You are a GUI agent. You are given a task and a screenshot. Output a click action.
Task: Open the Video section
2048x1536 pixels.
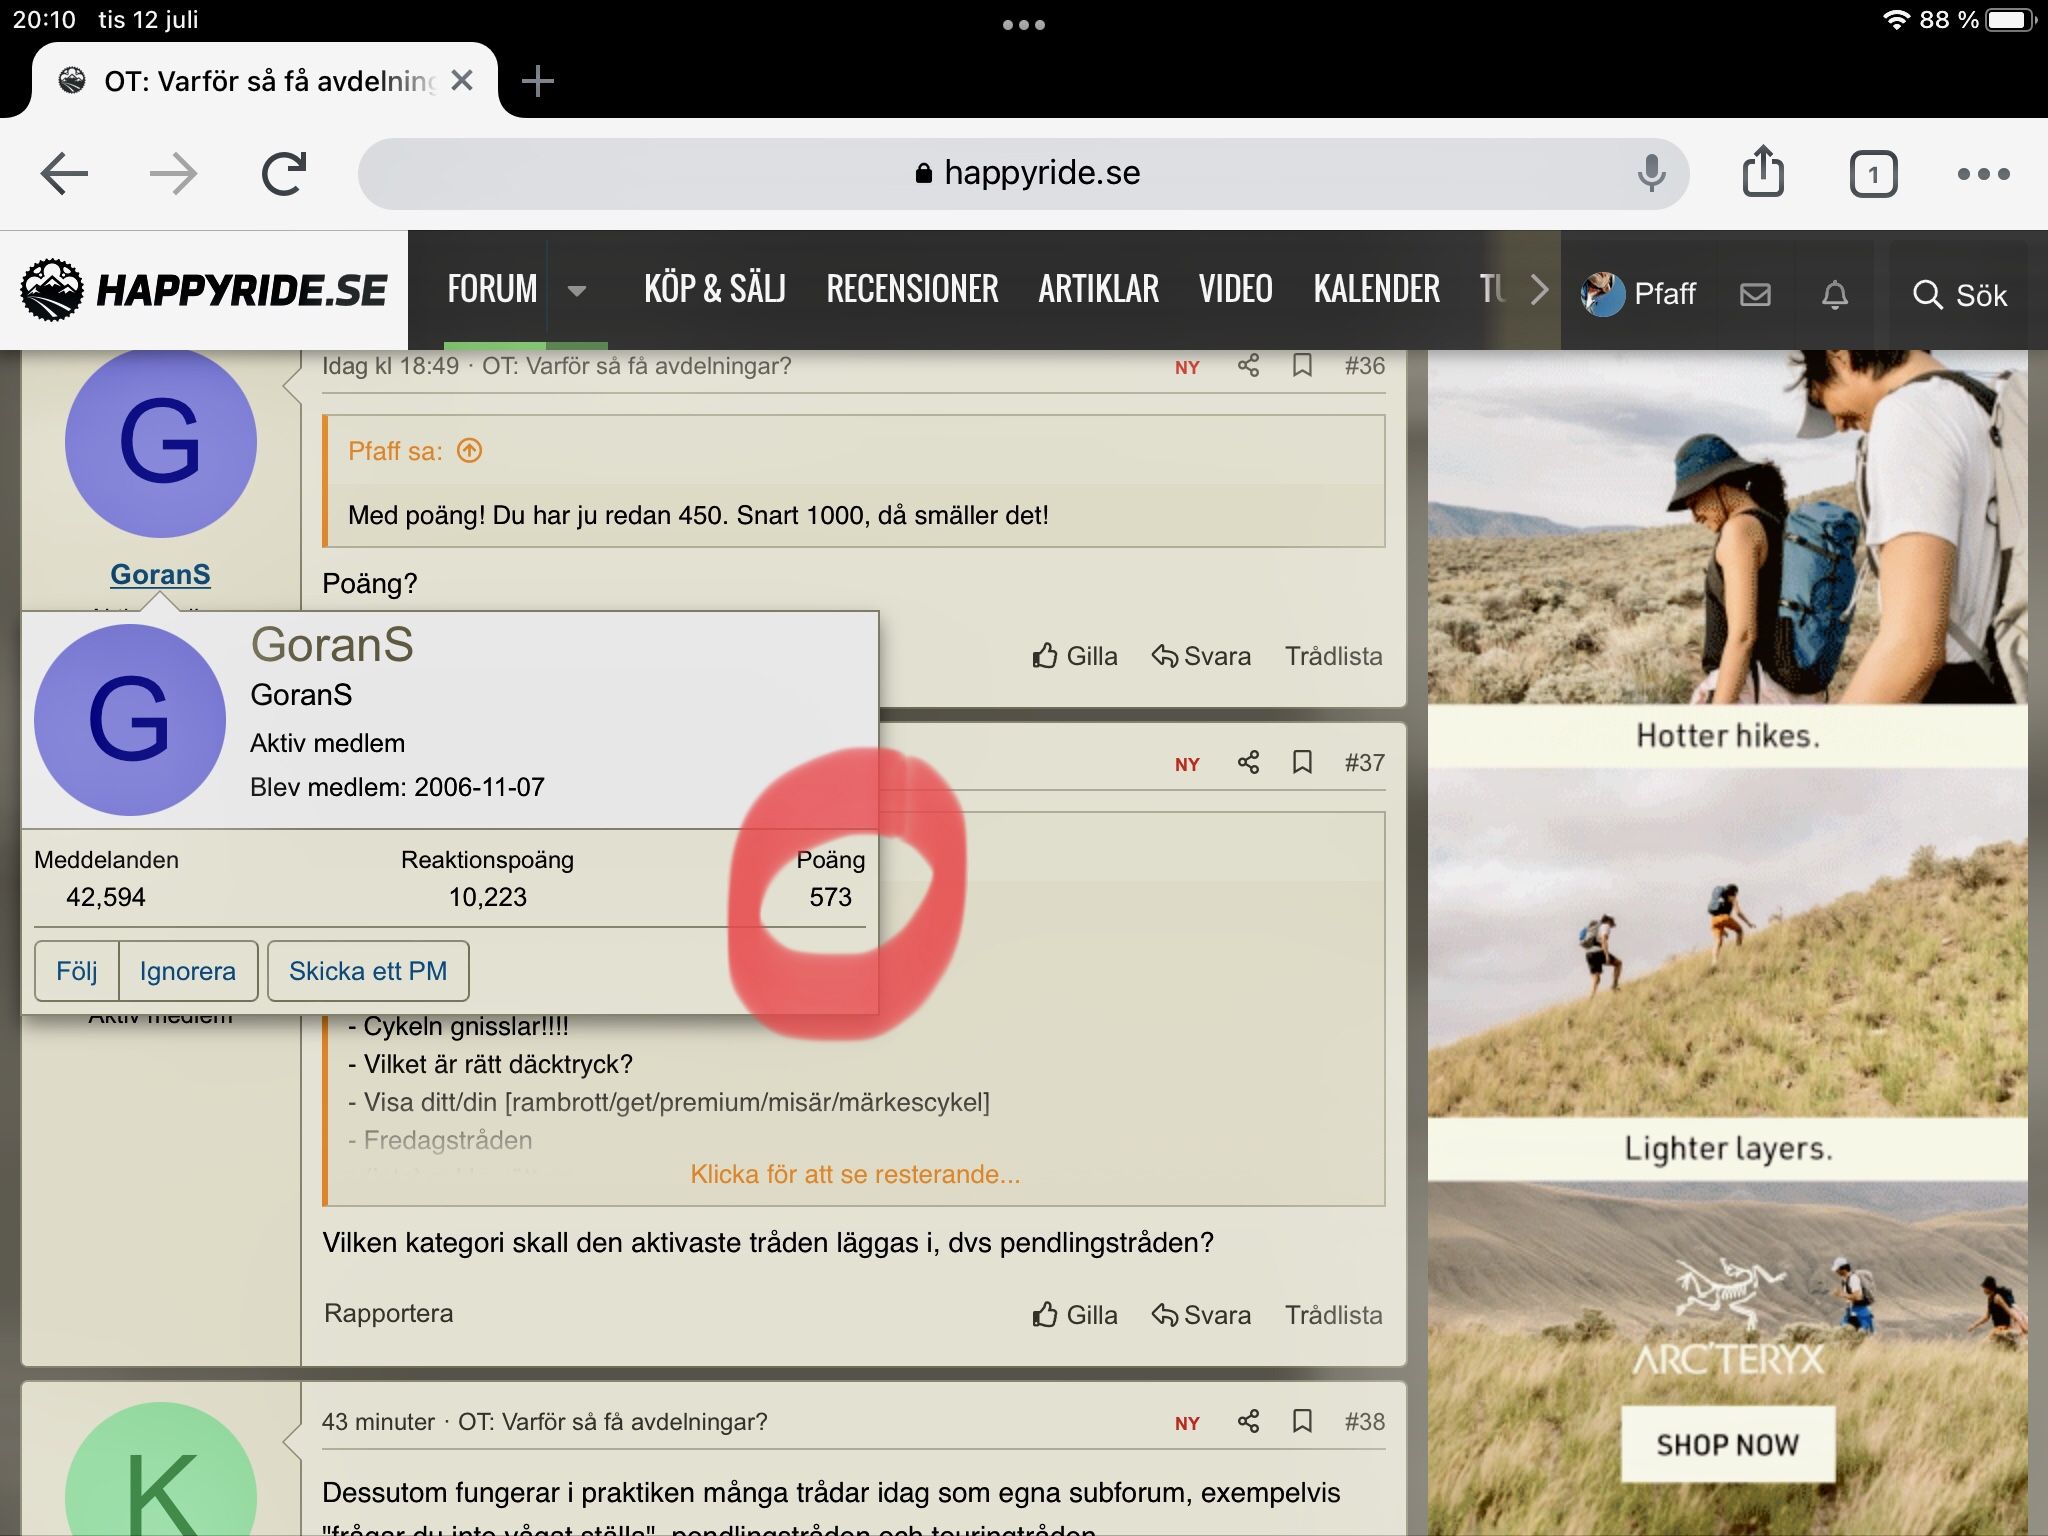[x=1236, y=290]
